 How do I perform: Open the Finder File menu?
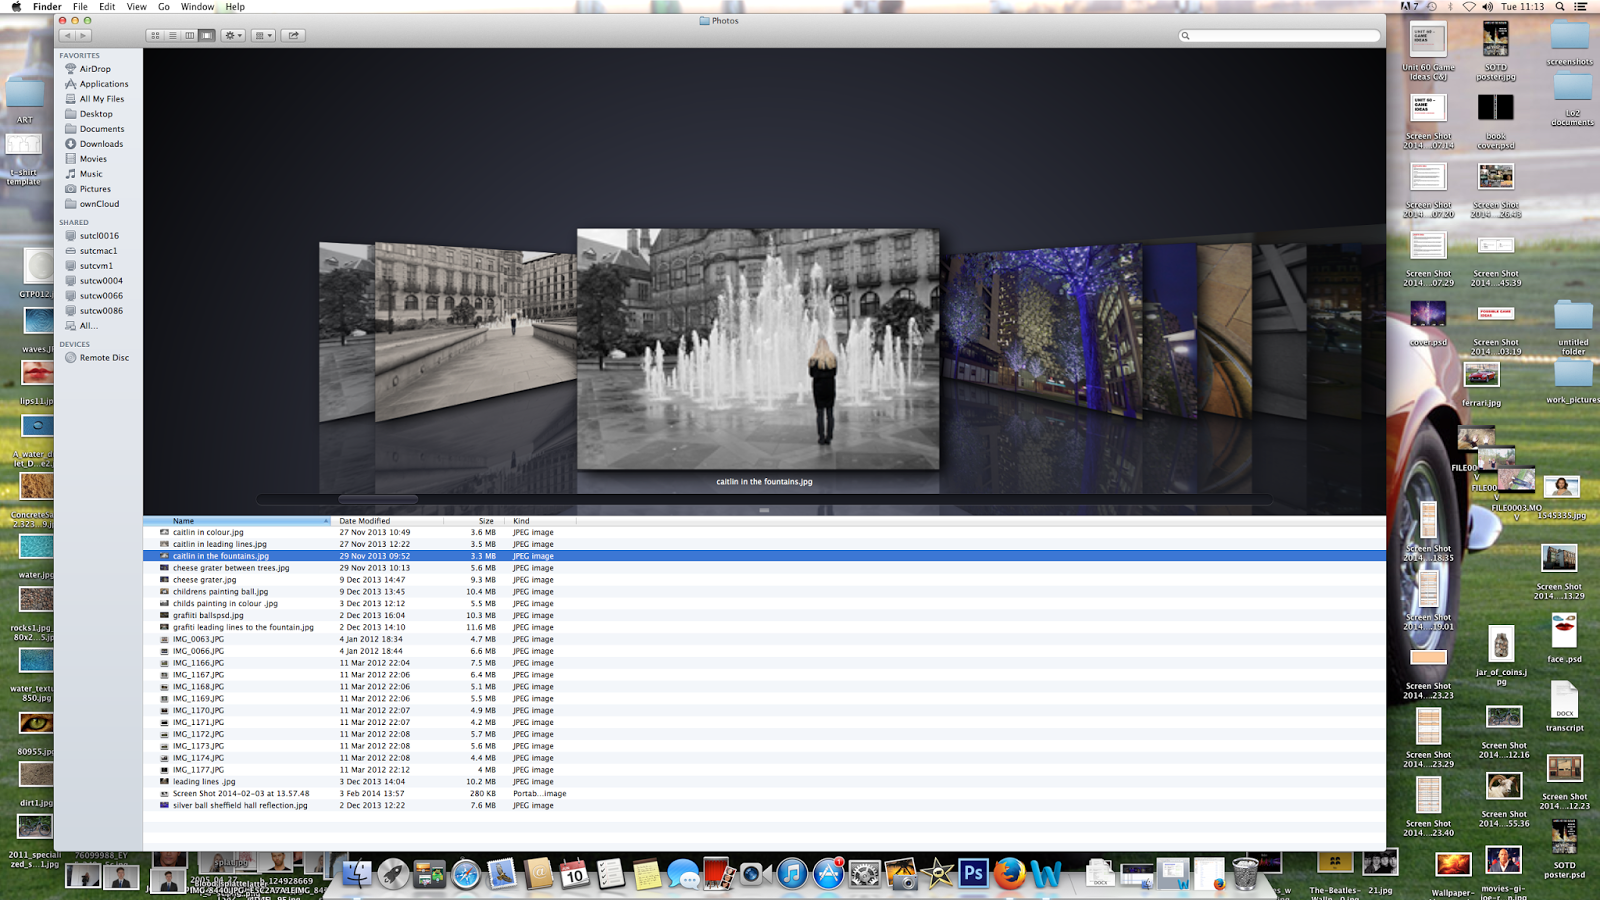[79, 6]
